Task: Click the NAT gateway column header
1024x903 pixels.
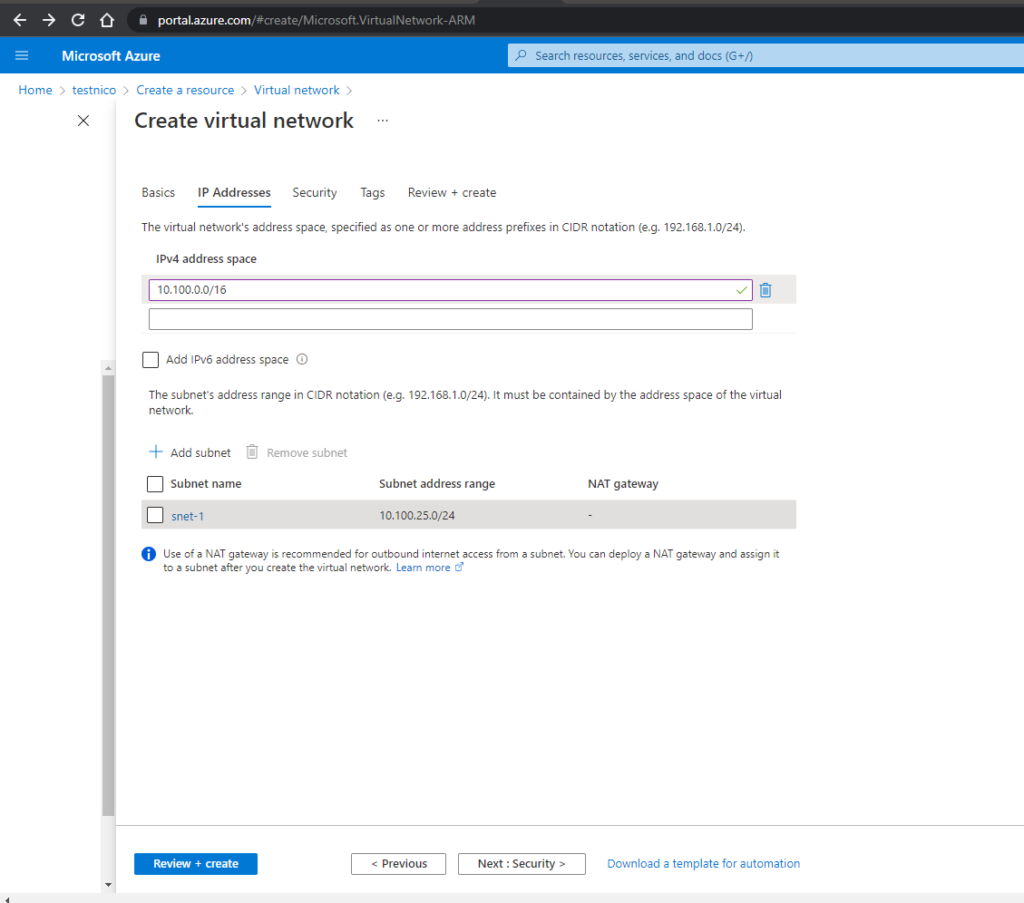Action: pos(623,484)
